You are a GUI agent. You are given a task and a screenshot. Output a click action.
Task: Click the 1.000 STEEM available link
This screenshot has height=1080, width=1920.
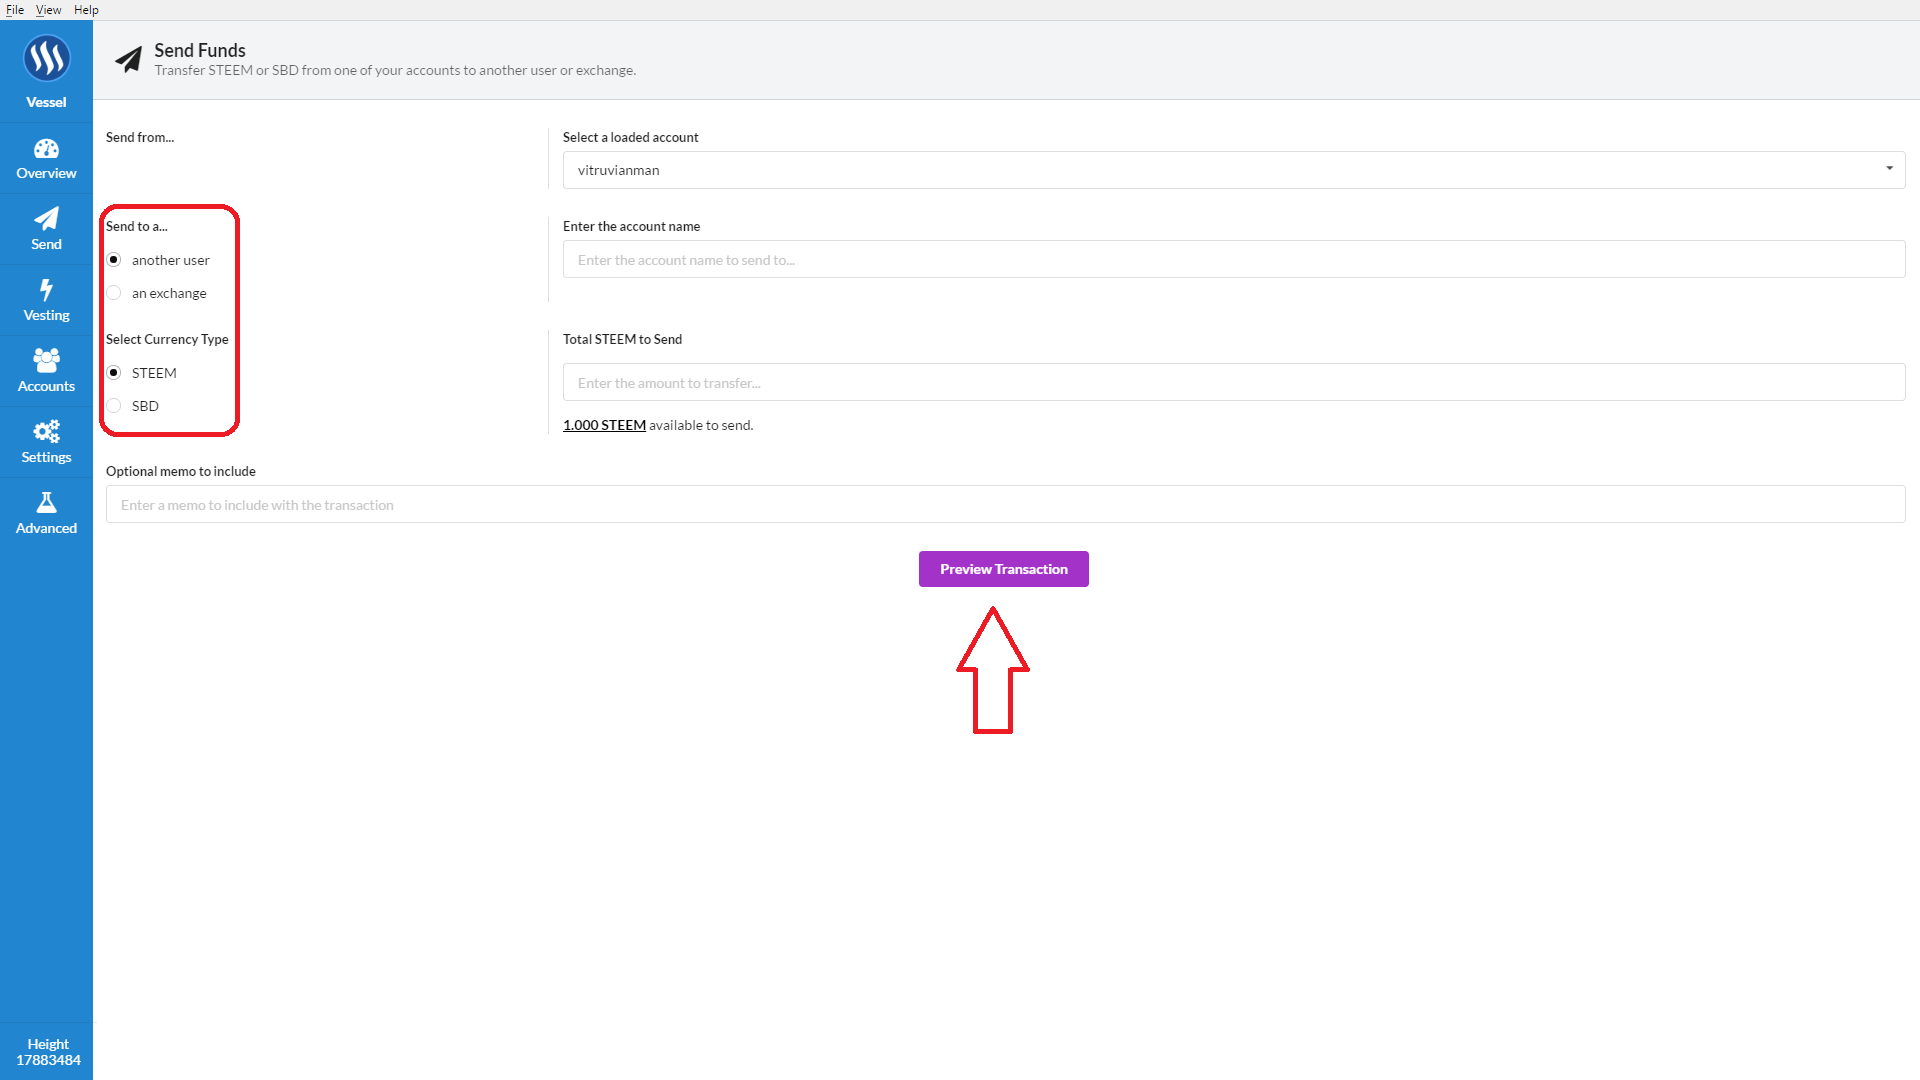point(604,425)
